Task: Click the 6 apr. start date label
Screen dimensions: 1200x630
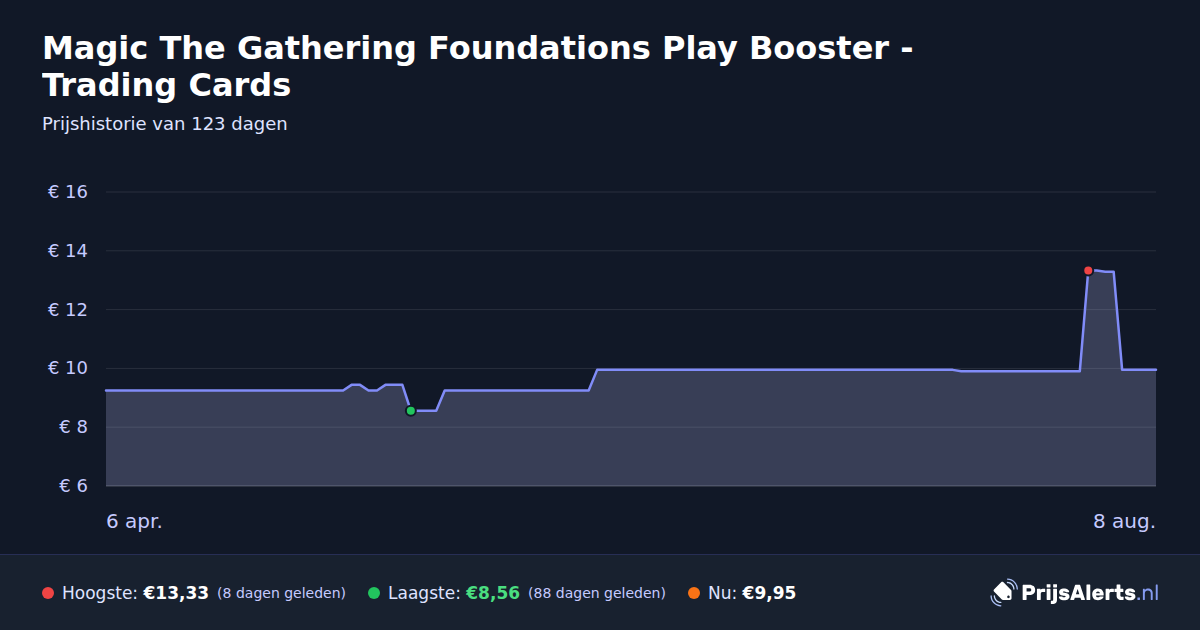Action: pyautogui.click(x=134, y=521)
